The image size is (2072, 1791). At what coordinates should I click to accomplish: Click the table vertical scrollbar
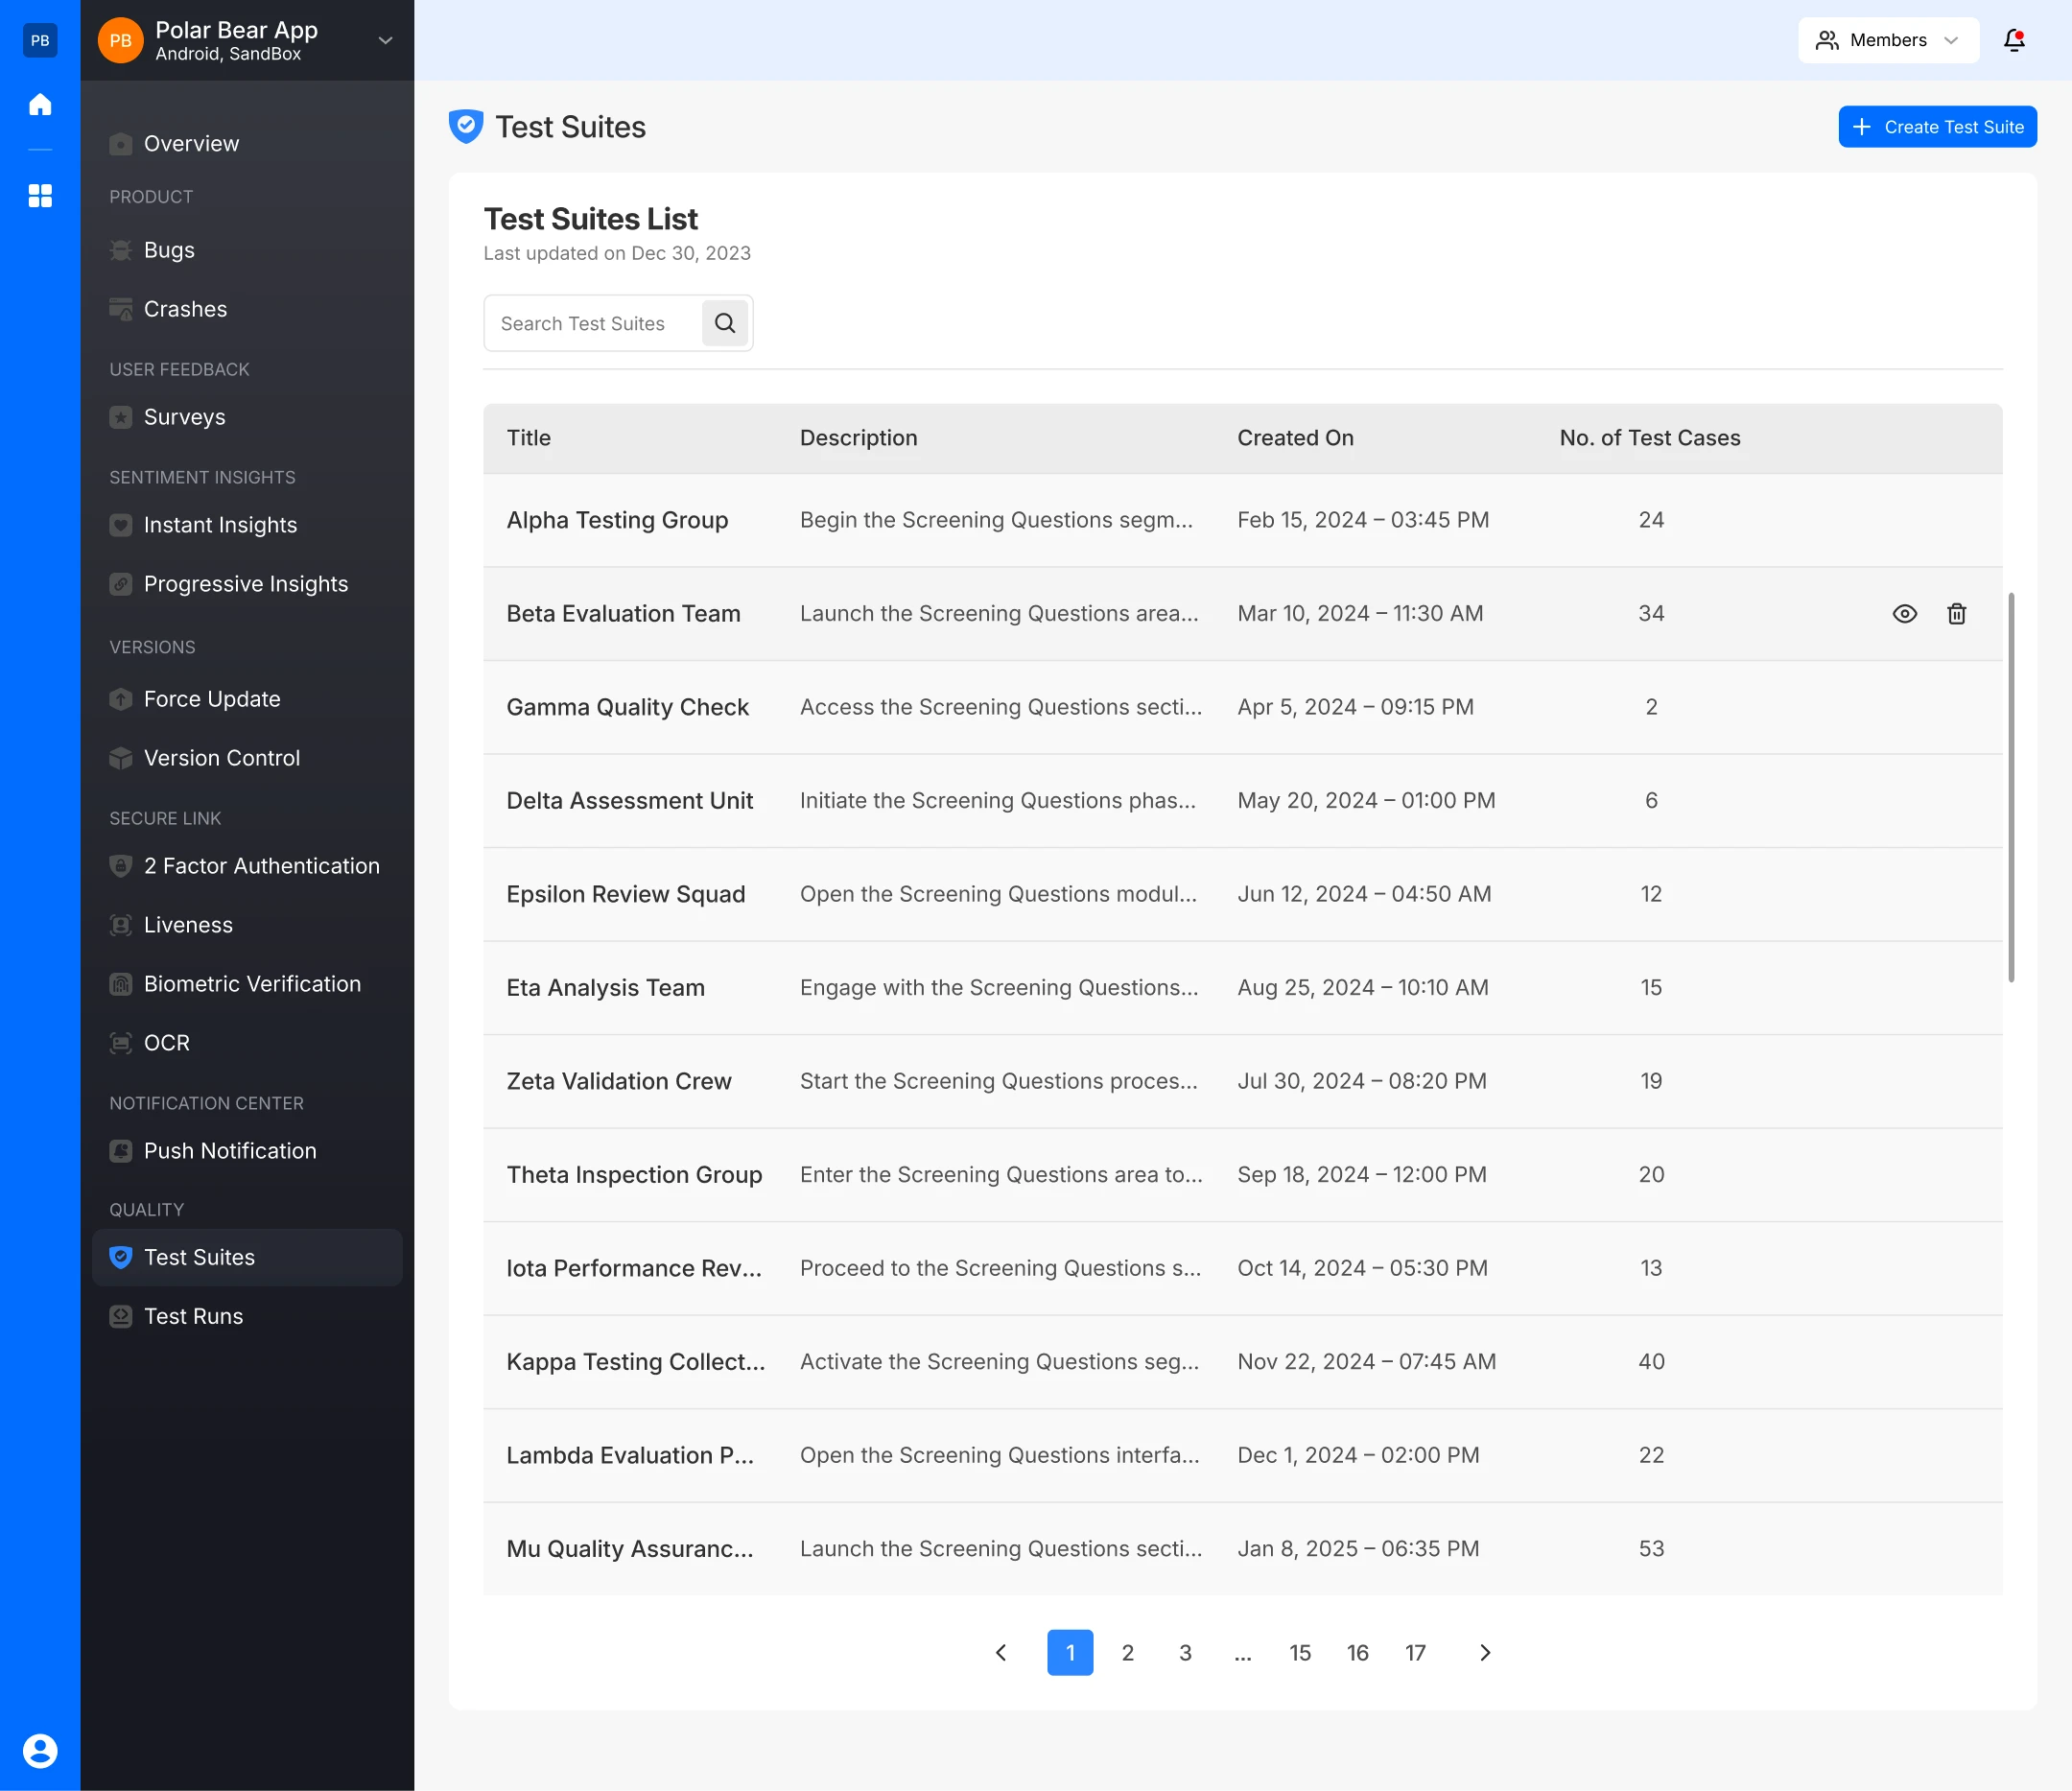point(2011,787)
